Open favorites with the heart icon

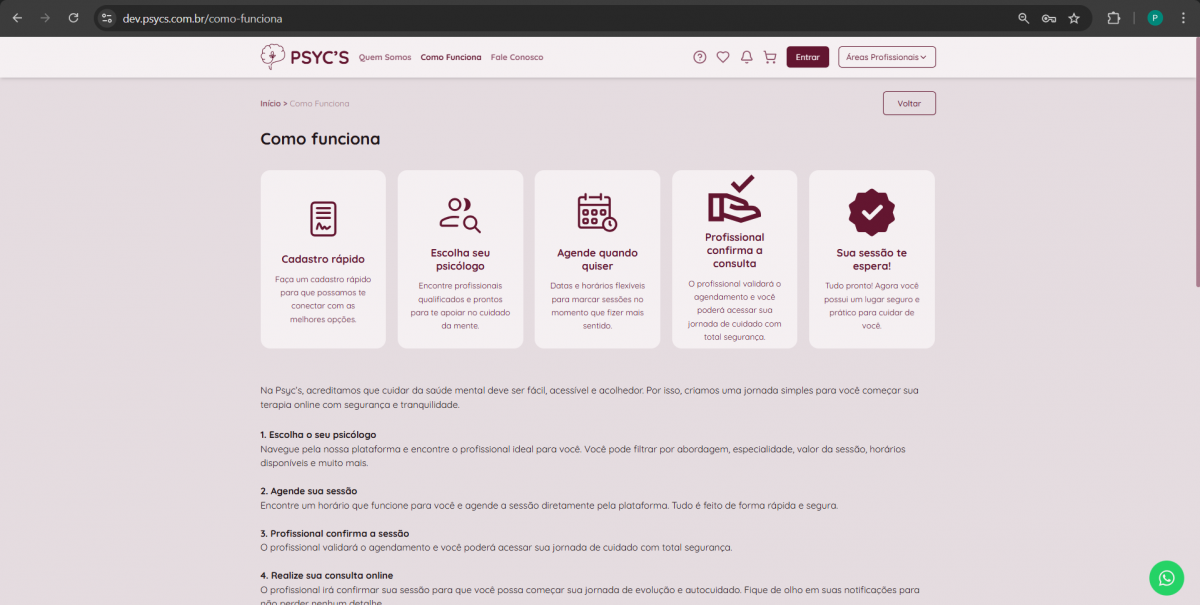pyautogui.click(x=723, y=57)
